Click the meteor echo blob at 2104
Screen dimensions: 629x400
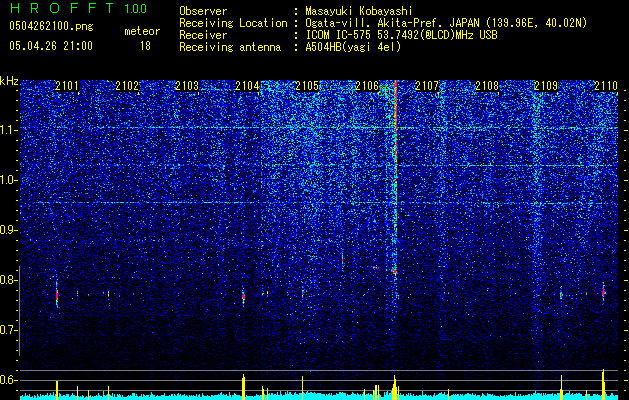point(243,297)
